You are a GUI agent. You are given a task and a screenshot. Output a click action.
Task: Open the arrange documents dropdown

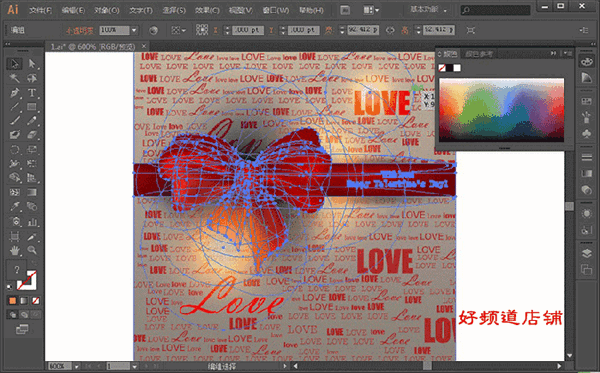pos(371,10)
